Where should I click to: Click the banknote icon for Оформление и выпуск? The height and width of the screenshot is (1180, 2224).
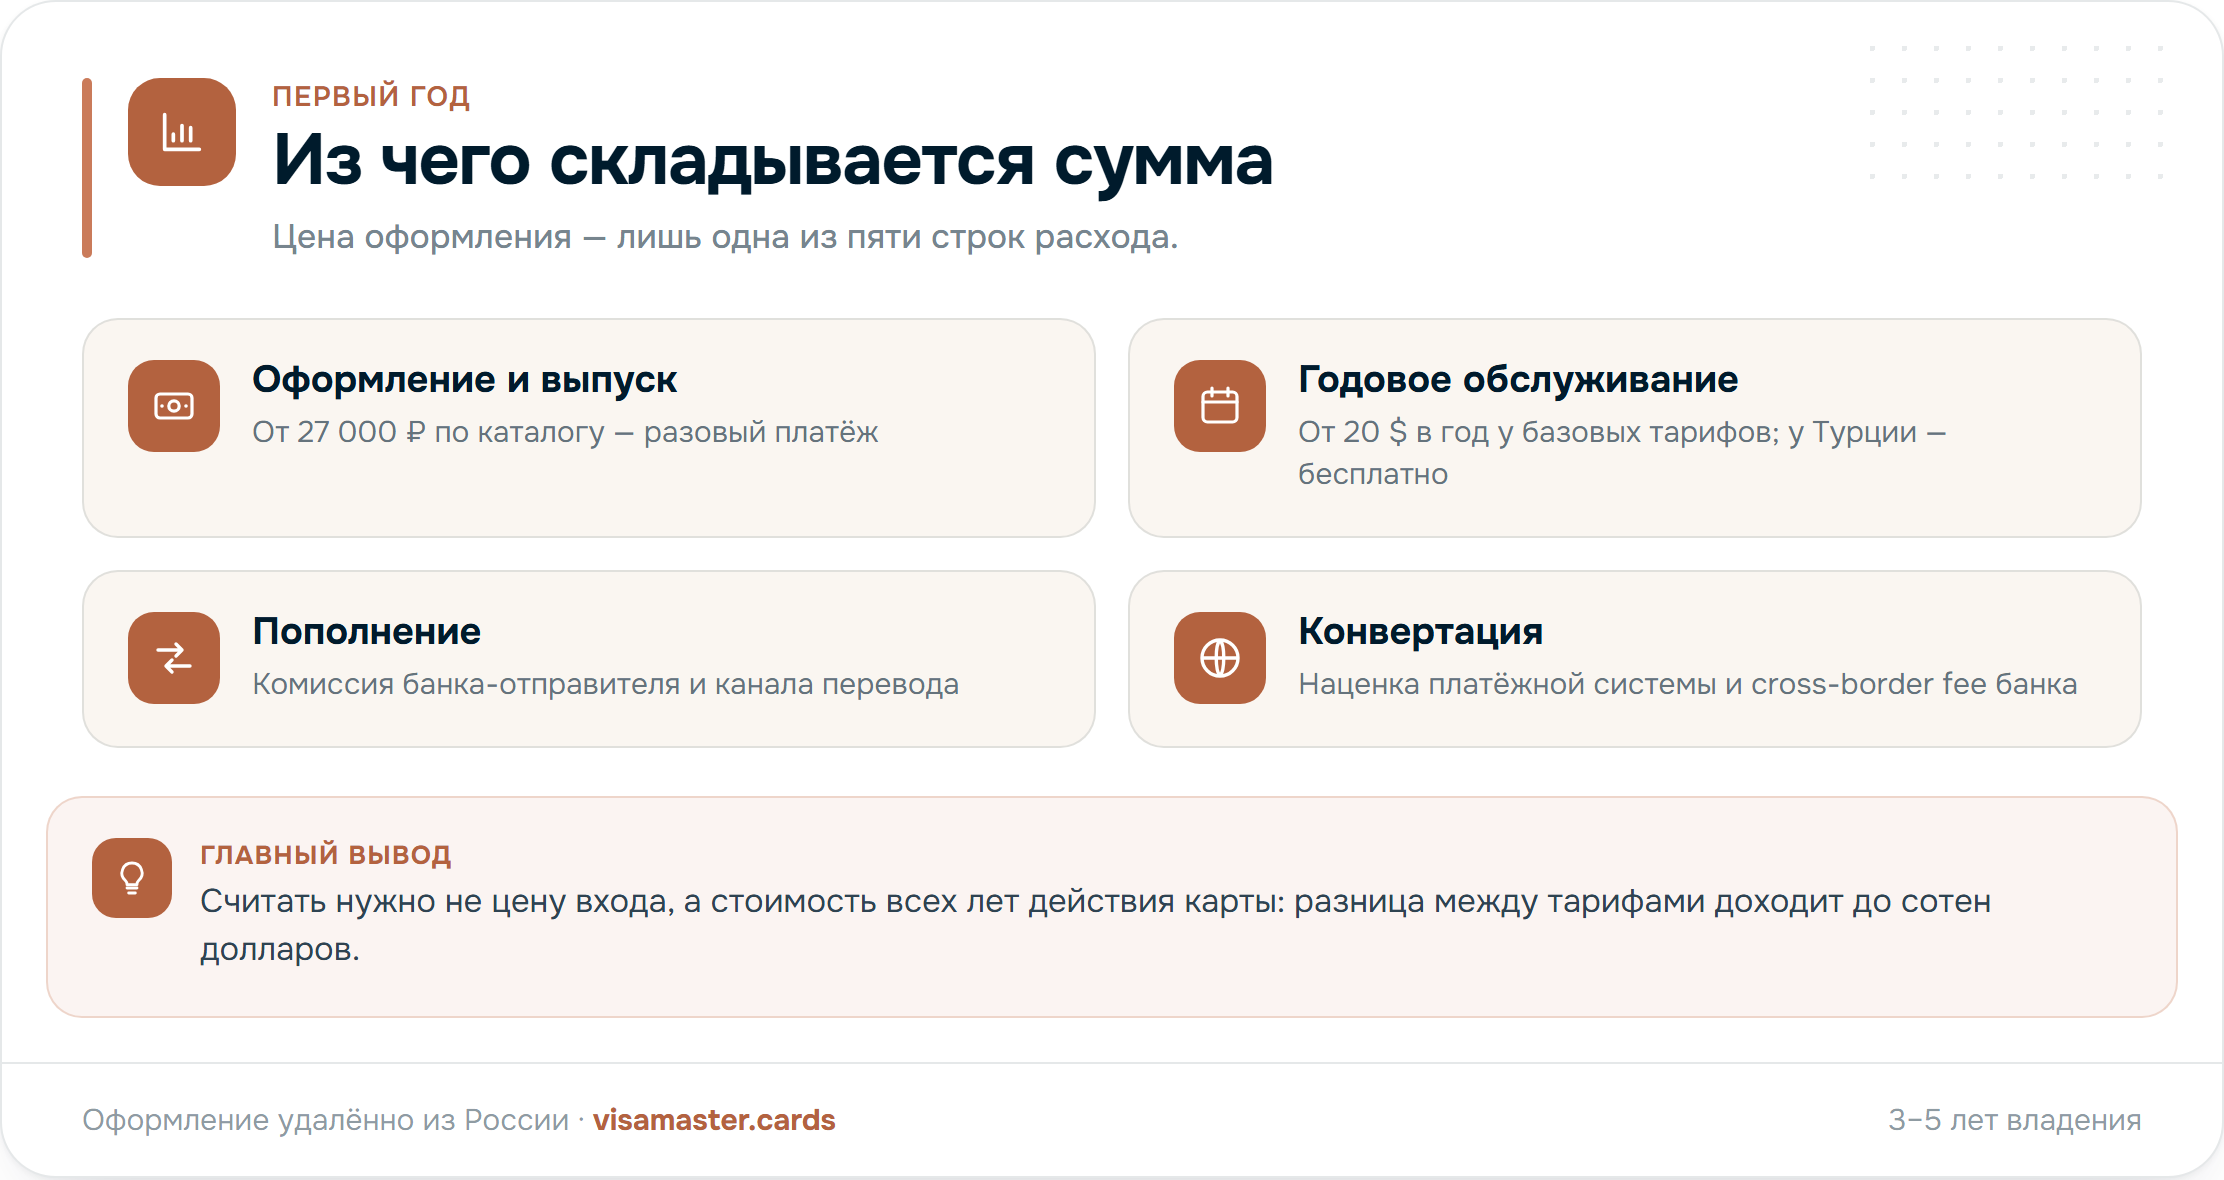click(x=174, y=406)
